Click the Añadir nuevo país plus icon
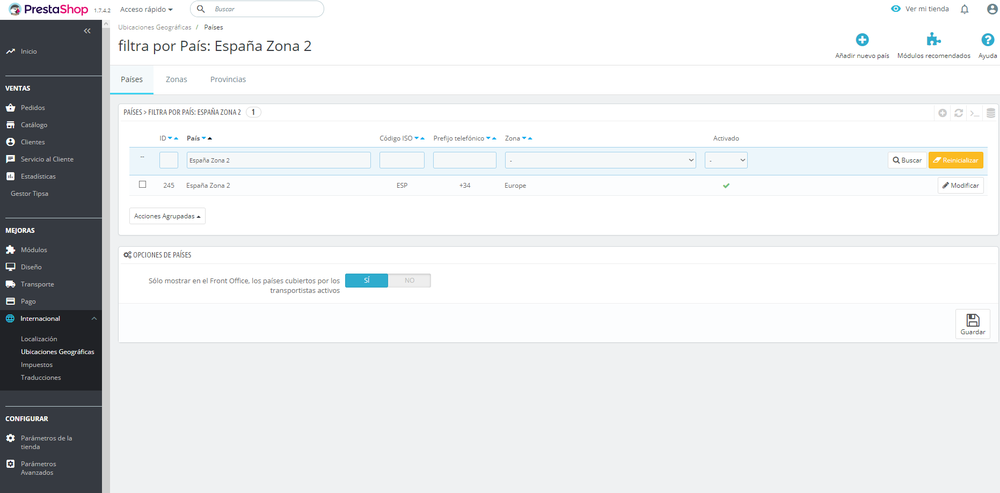 click(x=862, y=40)
